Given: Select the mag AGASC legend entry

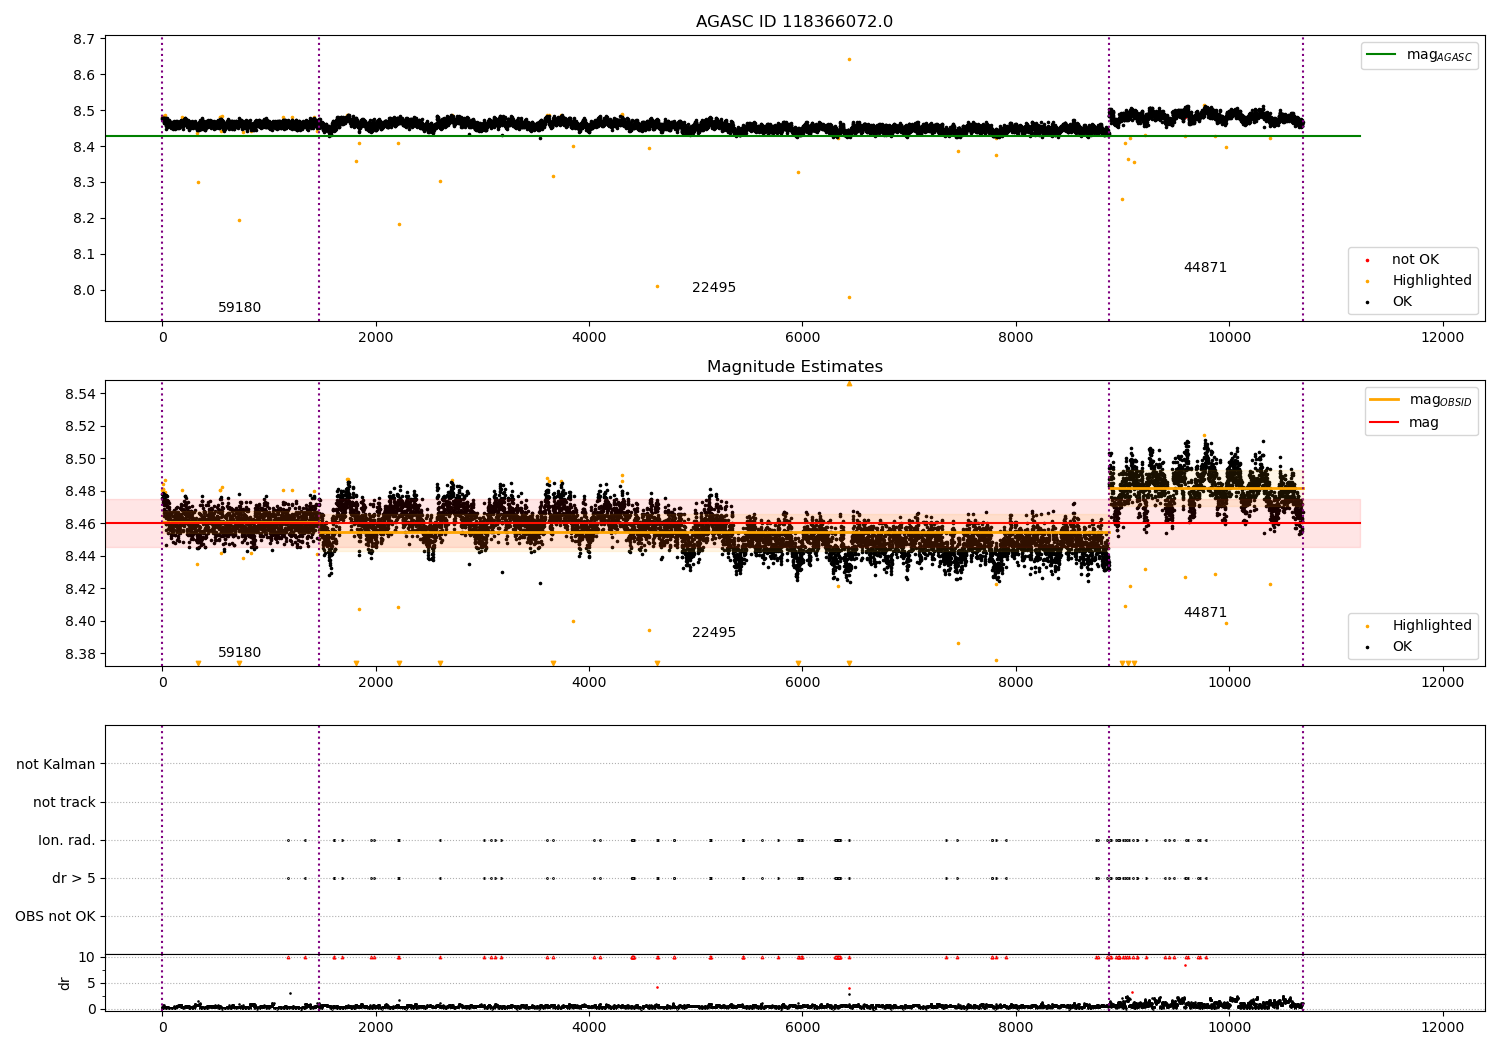Looking at the screenshot, I should pyautogui.click(x=1419, y=55).
